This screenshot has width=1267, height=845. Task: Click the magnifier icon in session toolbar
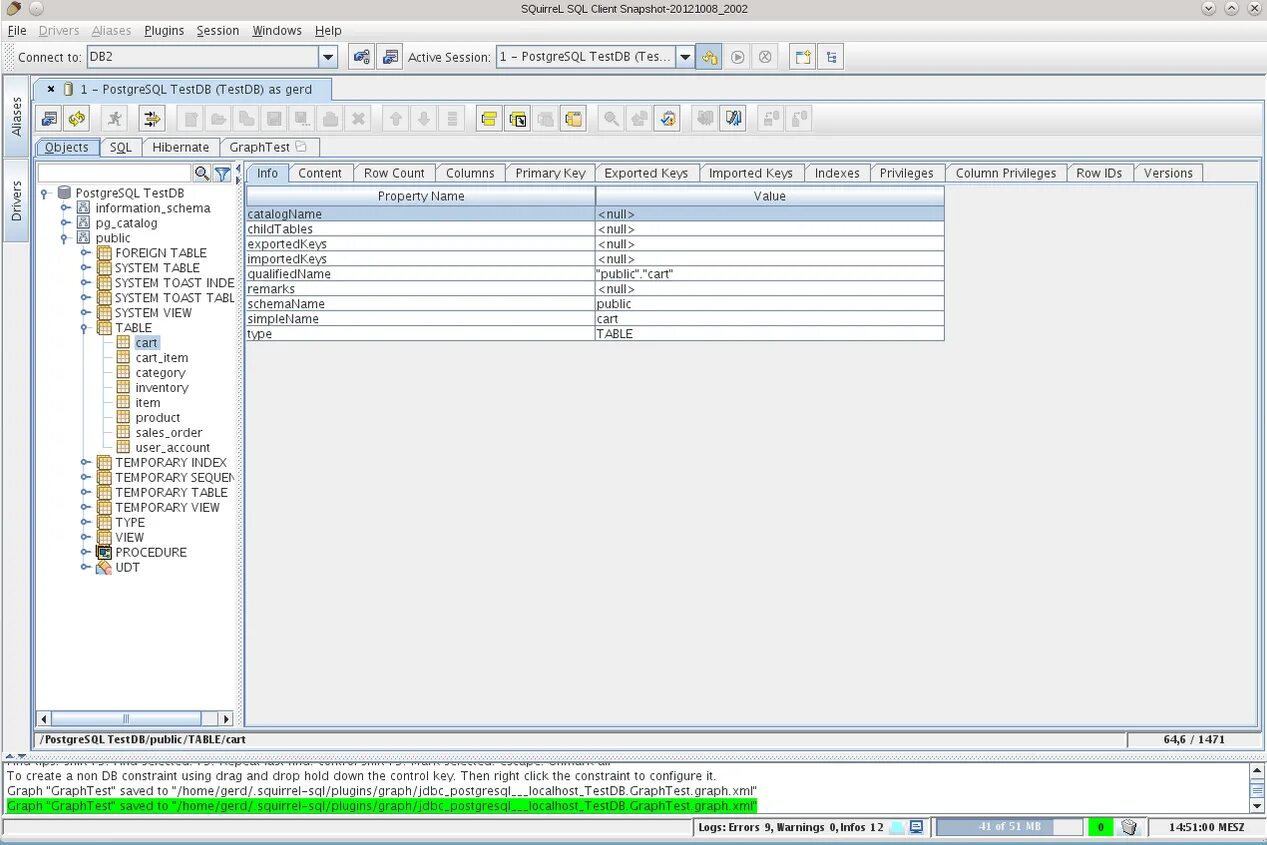coord(611,119)
